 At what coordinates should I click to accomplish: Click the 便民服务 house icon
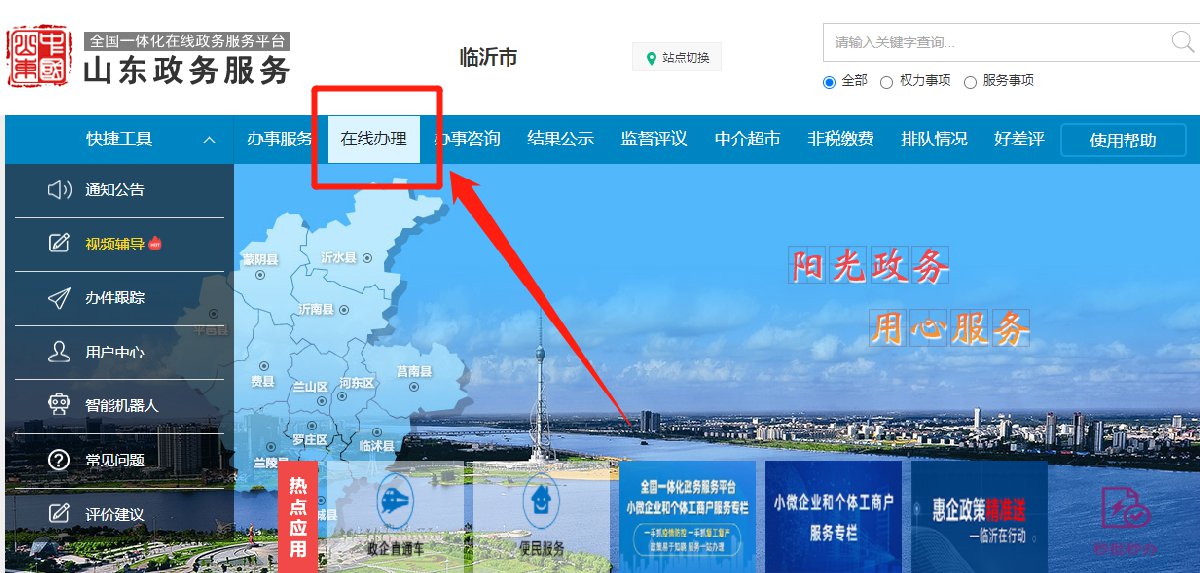[x=541, y=500]
